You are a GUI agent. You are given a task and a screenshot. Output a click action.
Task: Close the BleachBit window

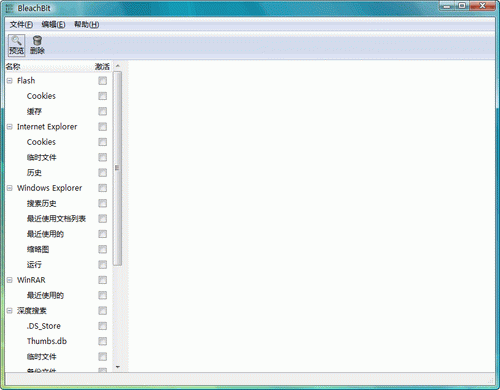(x=482, y=6)
